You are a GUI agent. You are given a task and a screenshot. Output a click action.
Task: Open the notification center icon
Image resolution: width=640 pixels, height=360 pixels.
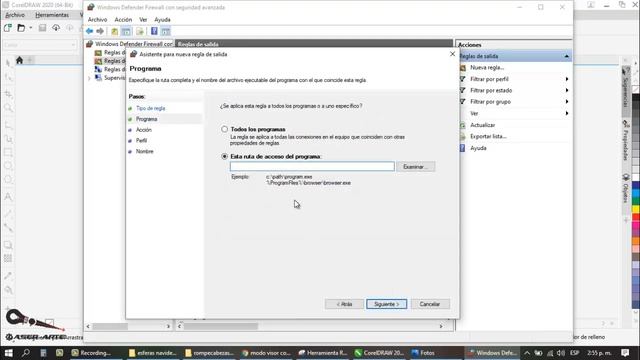(625, 353)
